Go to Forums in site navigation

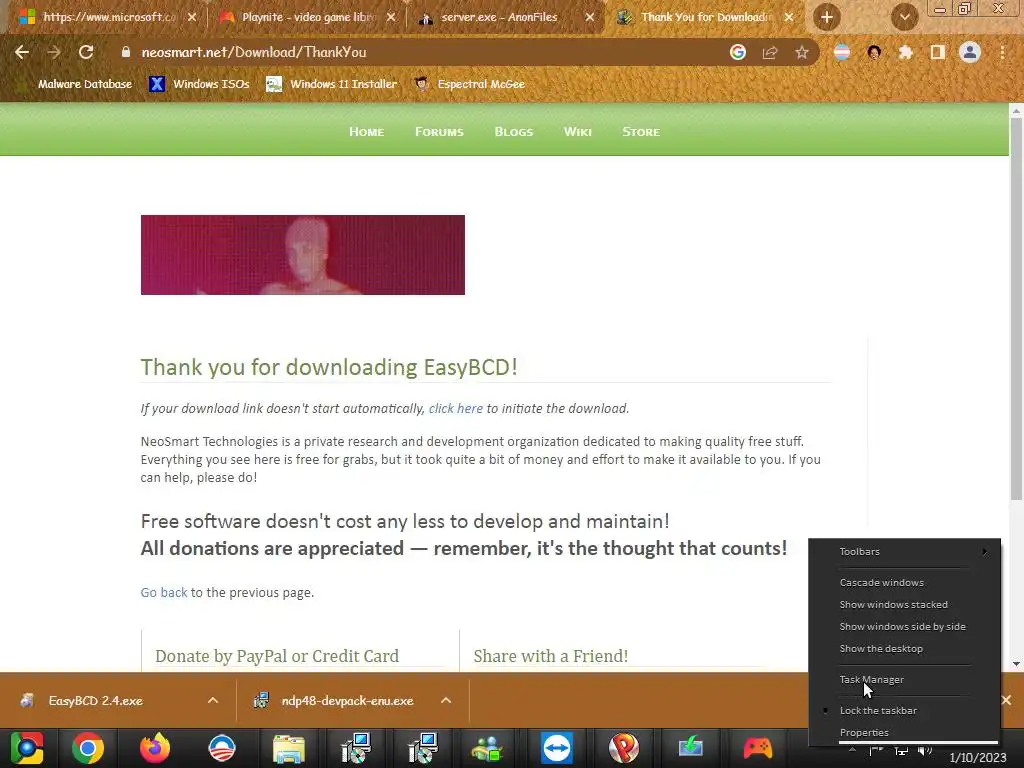pyautogui.click(x=439, y=131)
